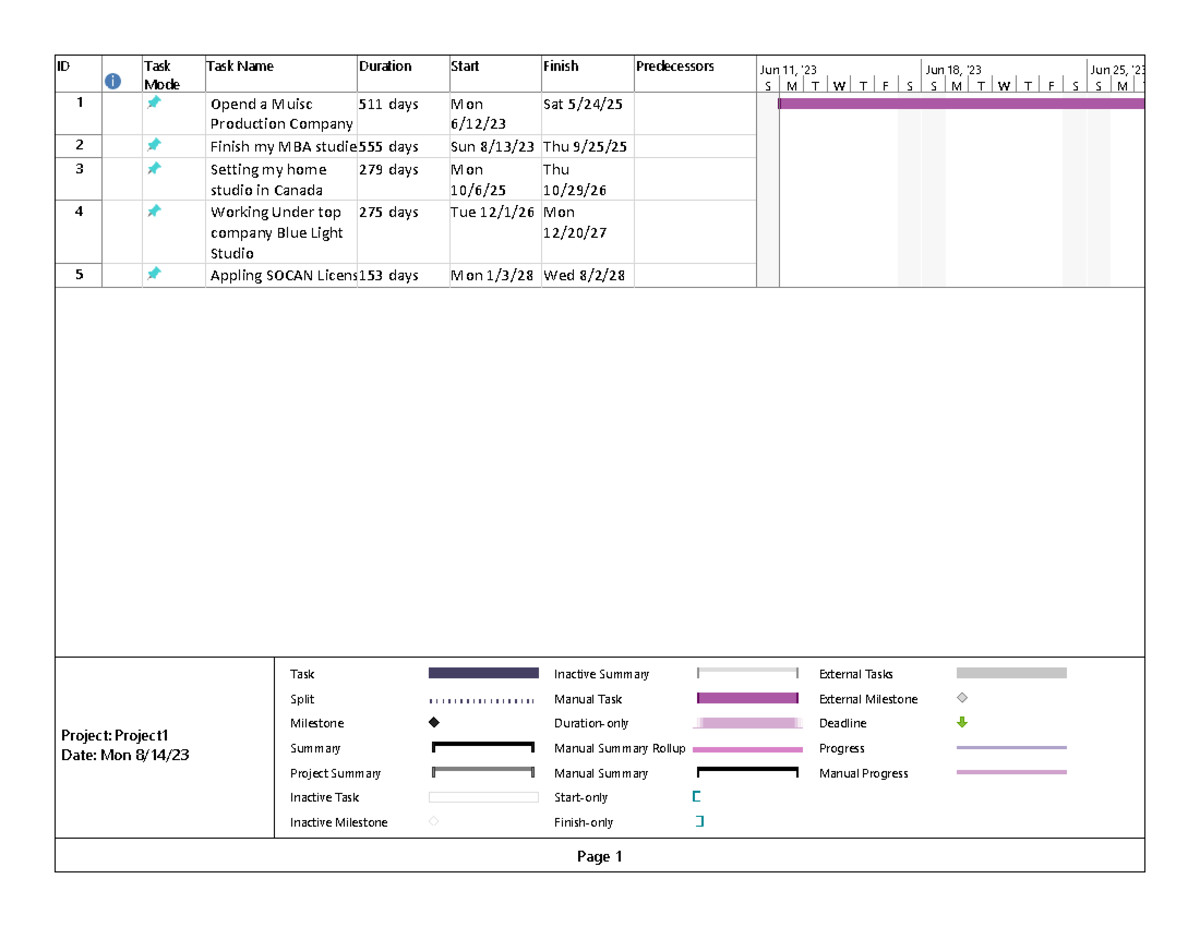This screenshot has width=1200, height=927.
Task: Select task name Finish my MBA studies
Action: pos(280,146)
